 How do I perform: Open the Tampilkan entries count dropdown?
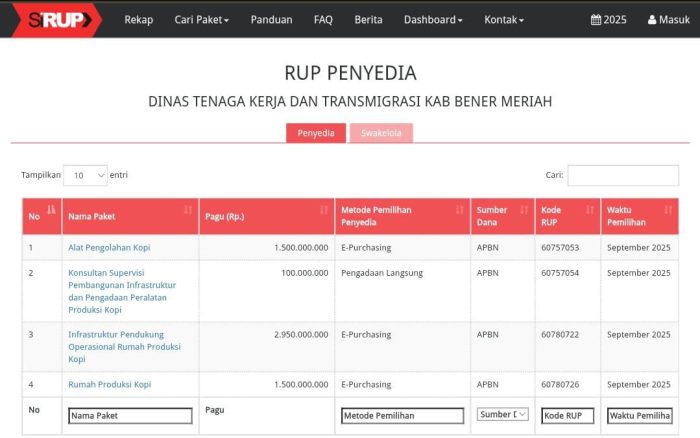[x=85, y=175]
